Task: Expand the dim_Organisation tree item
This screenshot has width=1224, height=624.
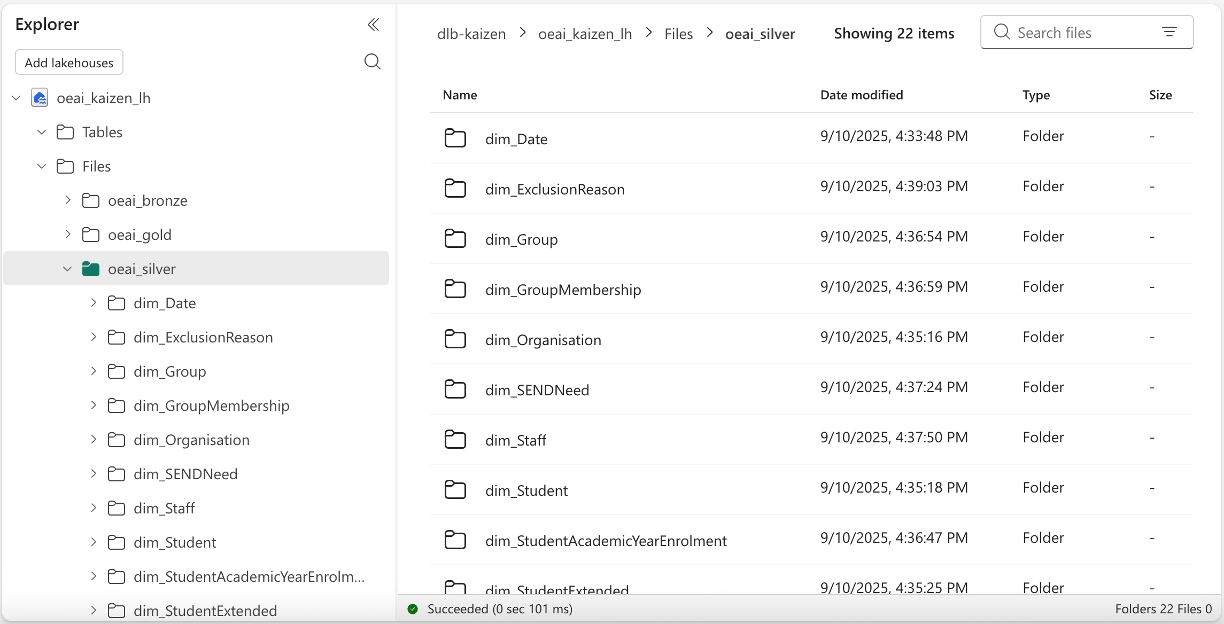Action: [x=92, y=439]
